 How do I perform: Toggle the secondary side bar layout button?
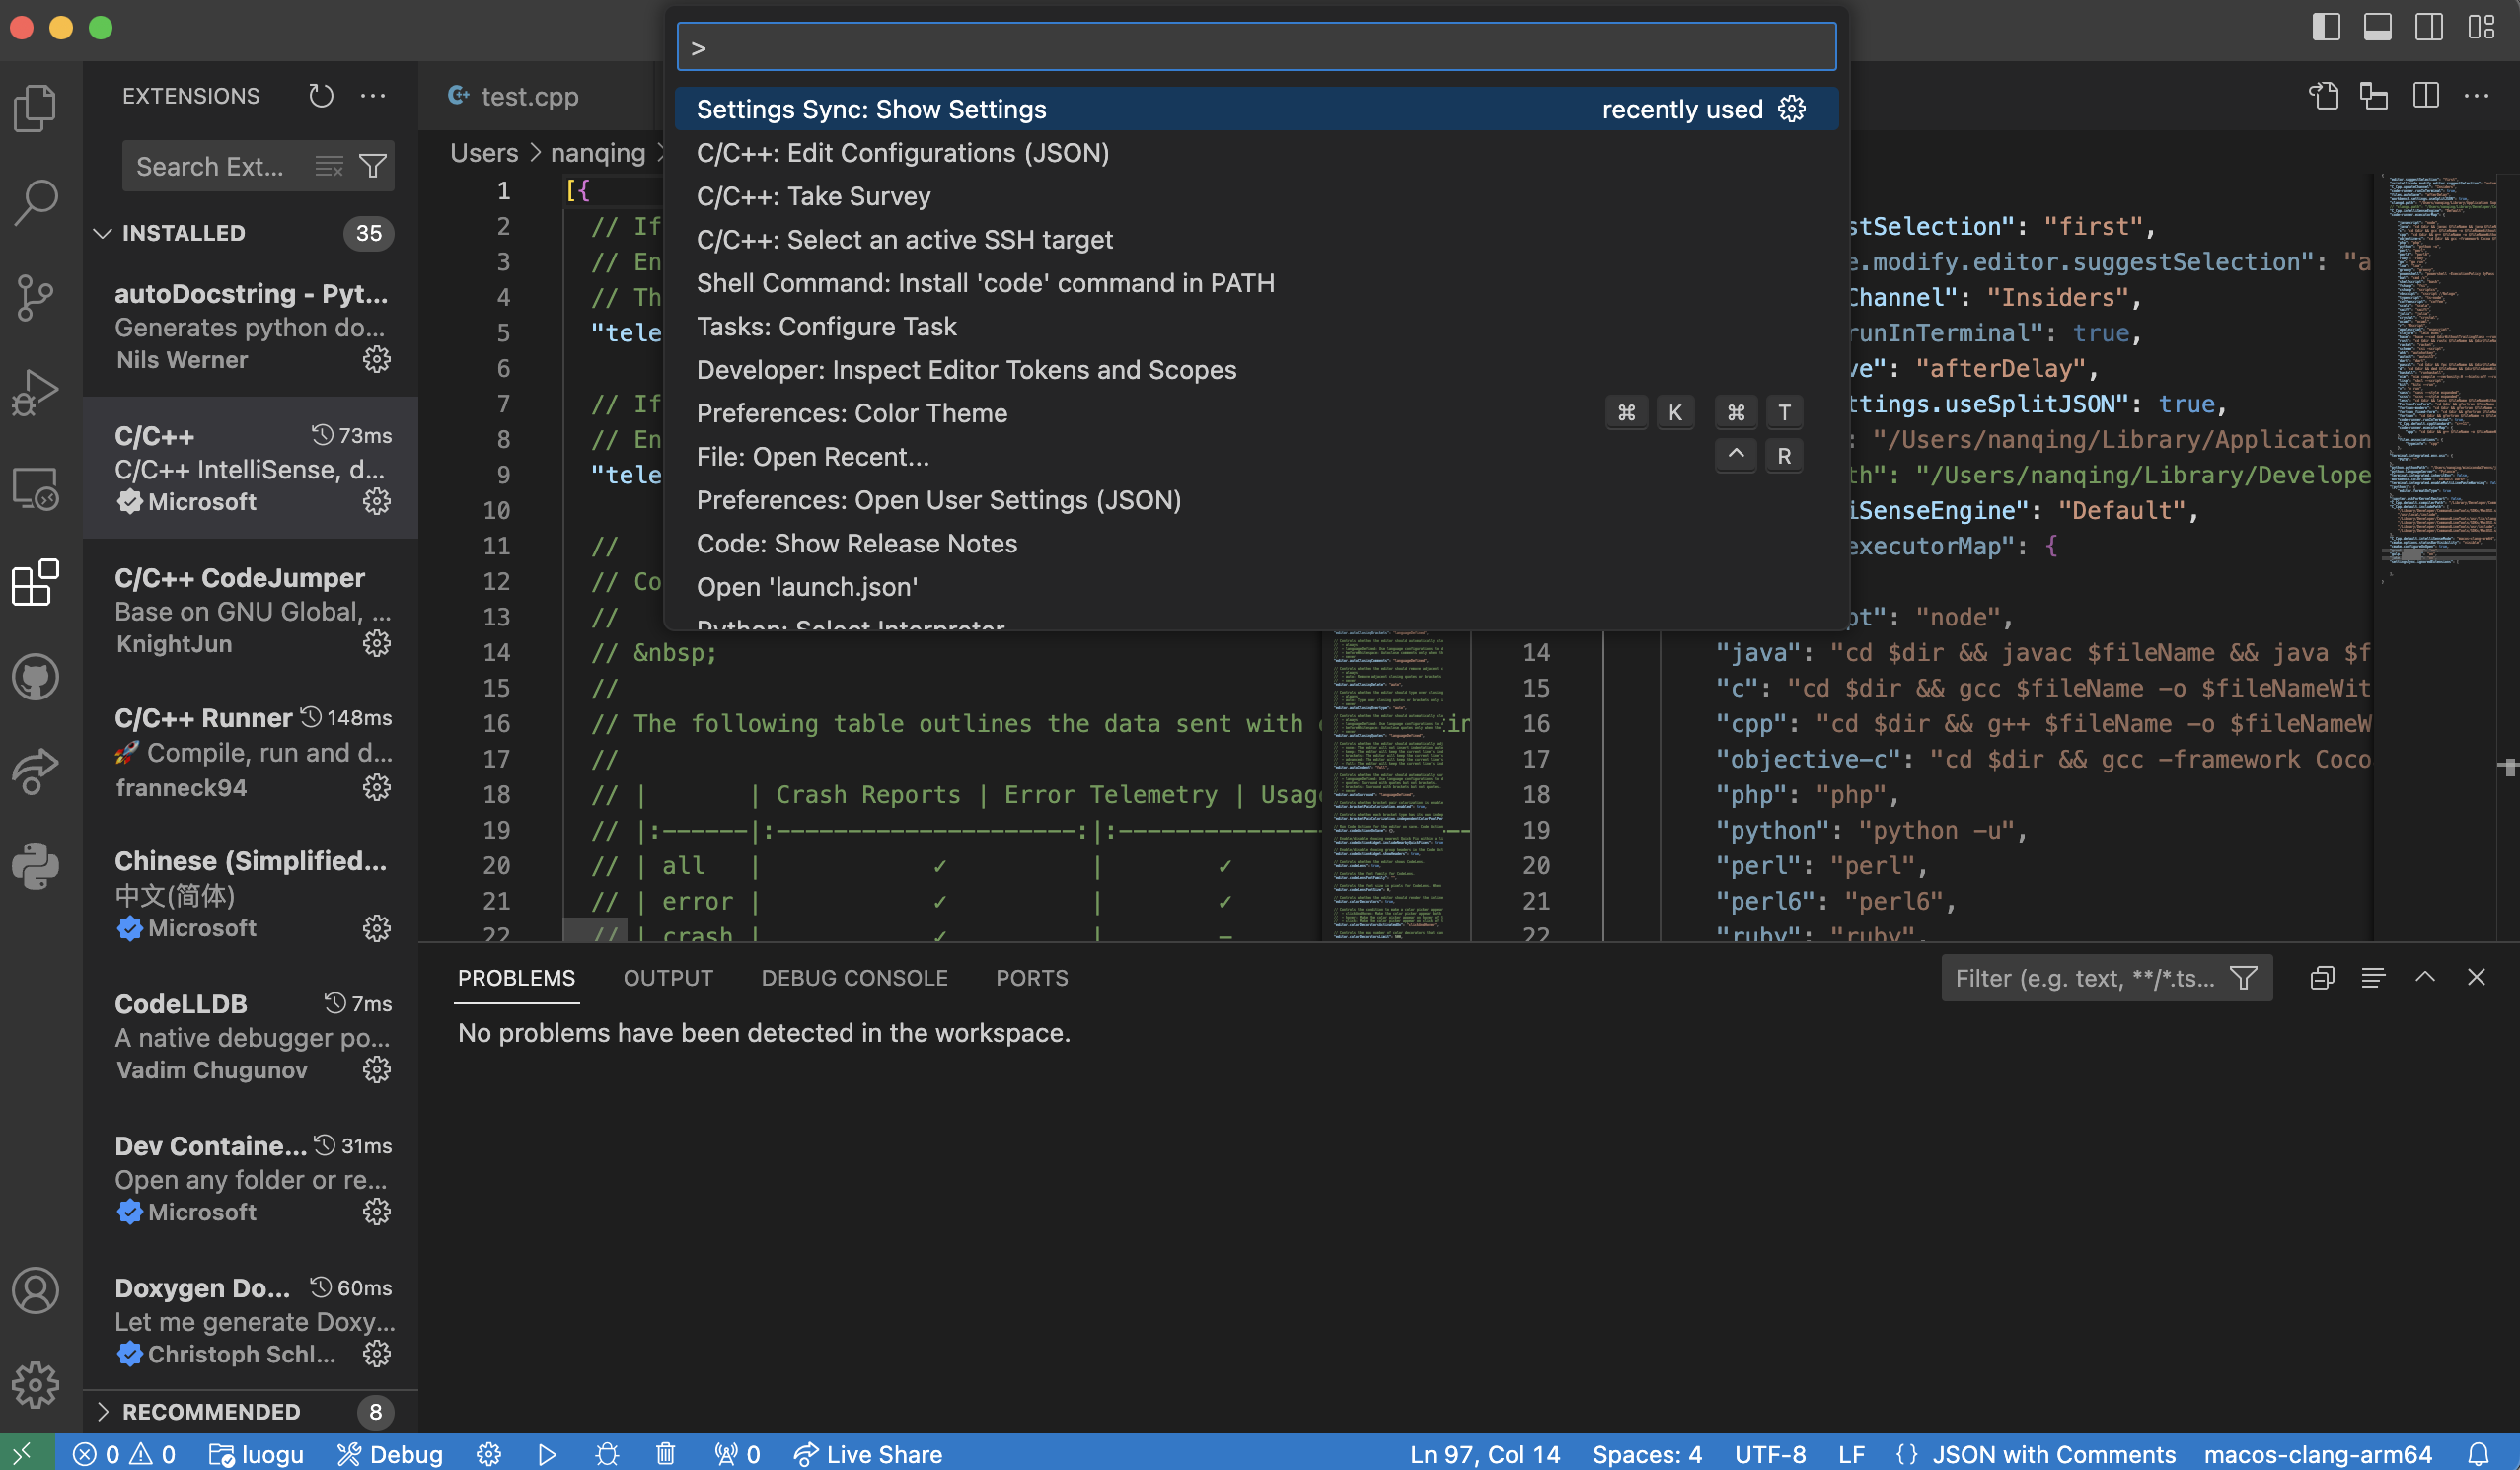2429,27
